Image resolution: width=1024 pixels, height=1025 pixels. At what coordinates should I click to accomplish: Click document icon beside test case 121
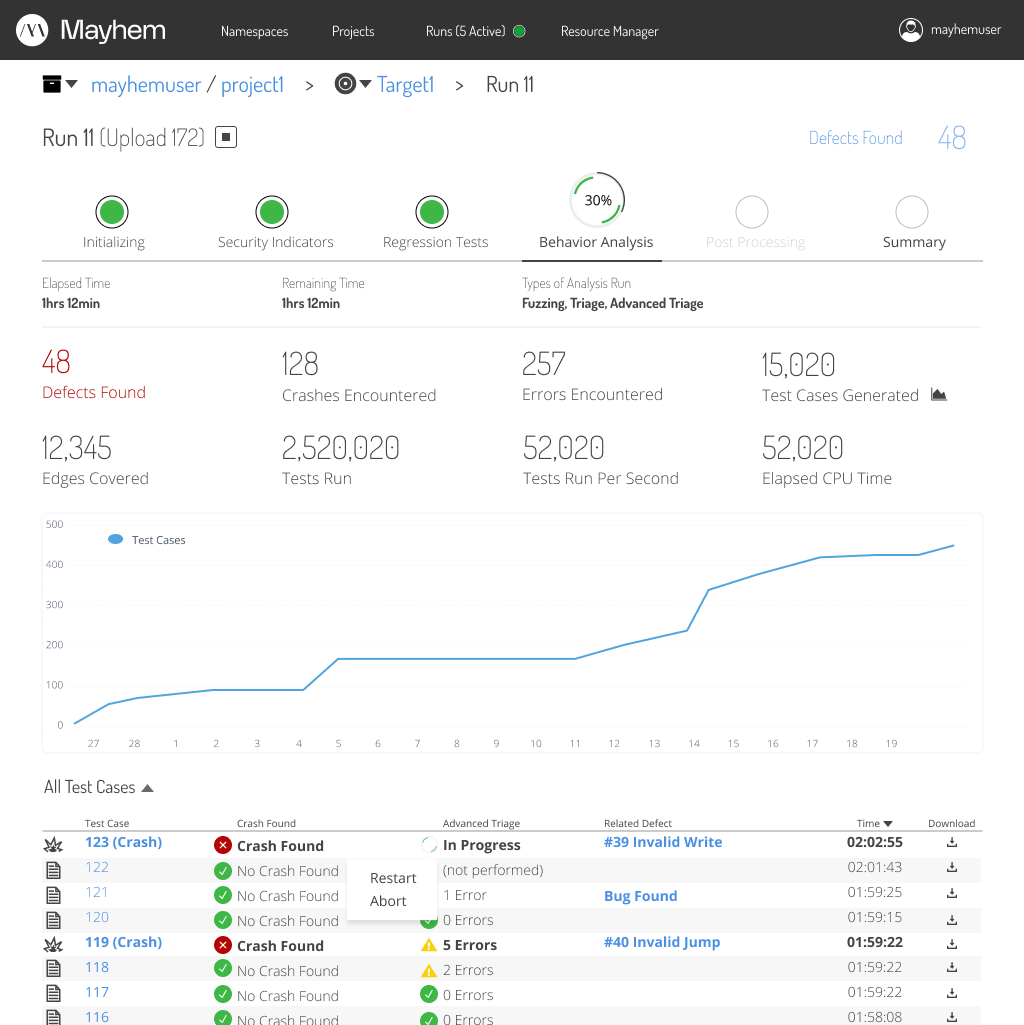point(54,894)
